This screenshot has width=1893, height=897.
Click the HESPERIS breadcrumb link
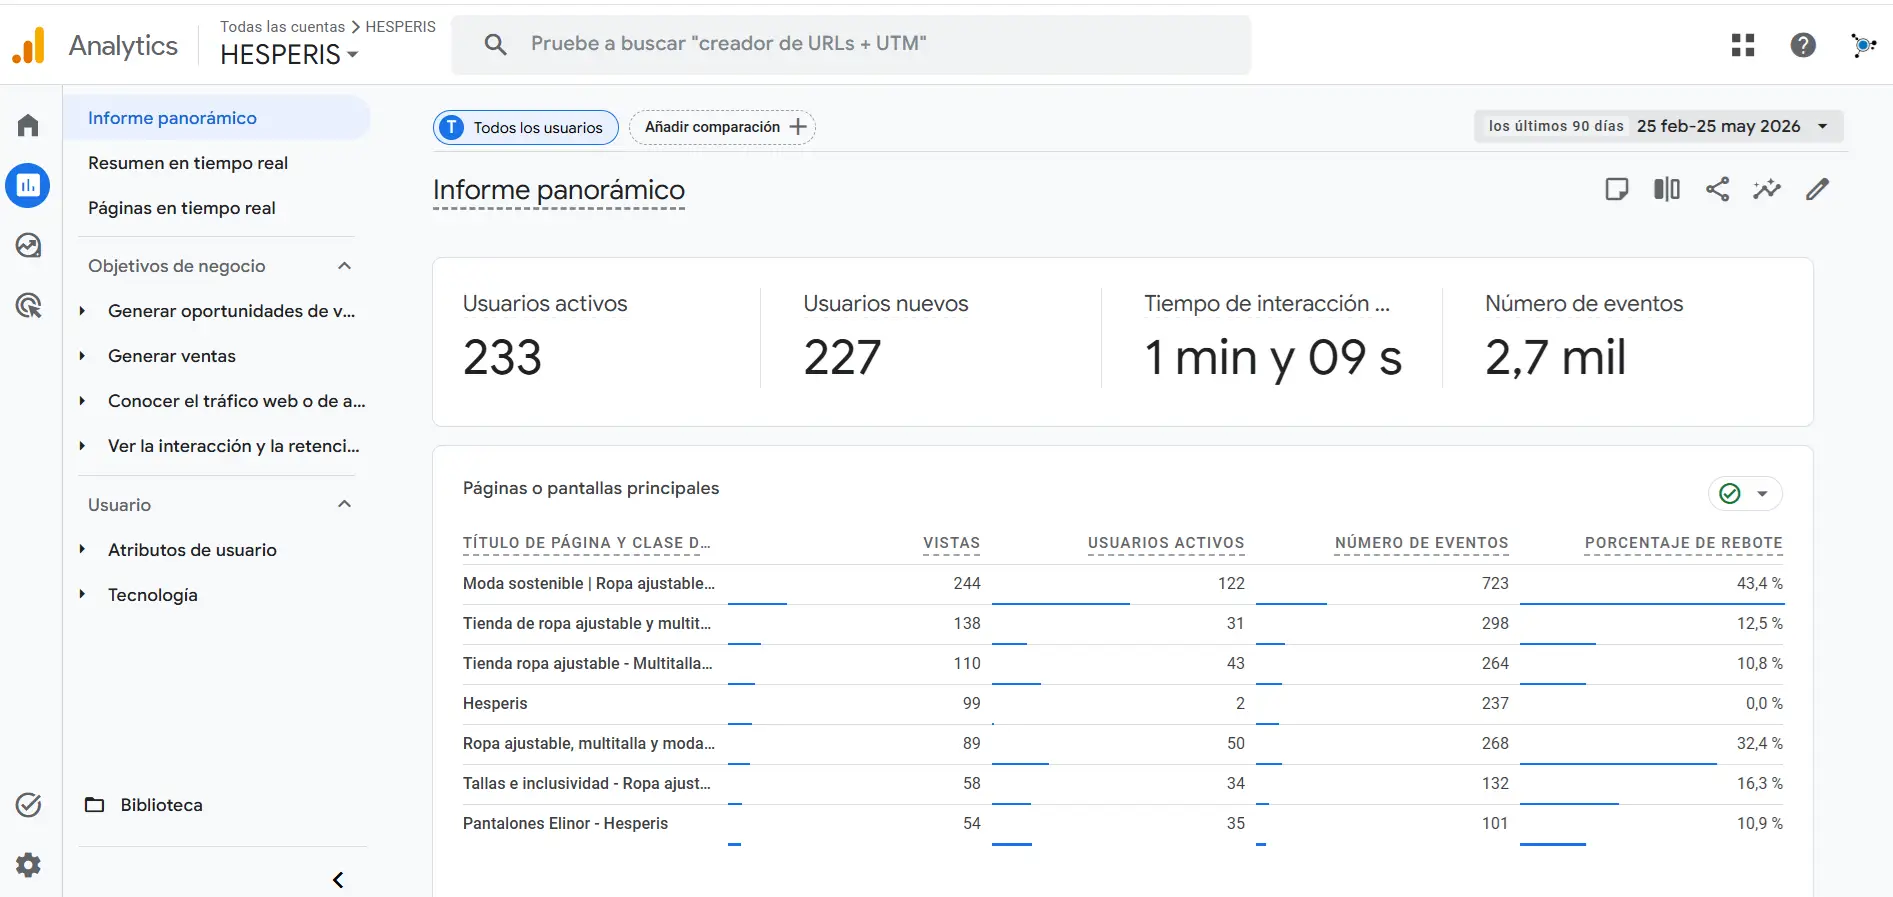coord(400,27)
